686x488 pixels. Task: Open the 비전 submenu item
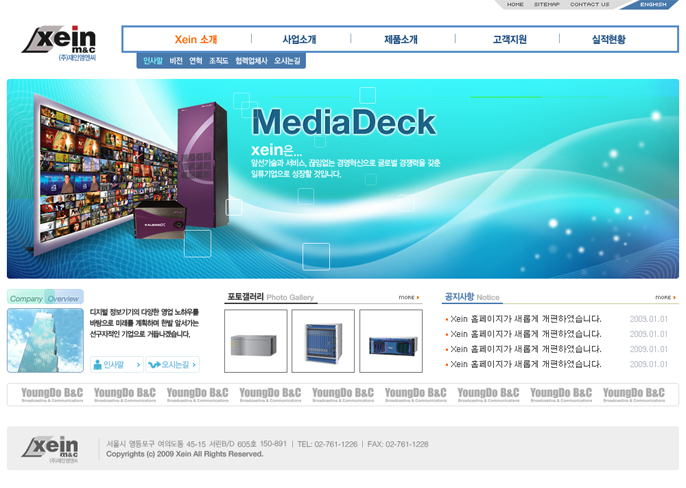pyautogui.click(x=176, y=61)
